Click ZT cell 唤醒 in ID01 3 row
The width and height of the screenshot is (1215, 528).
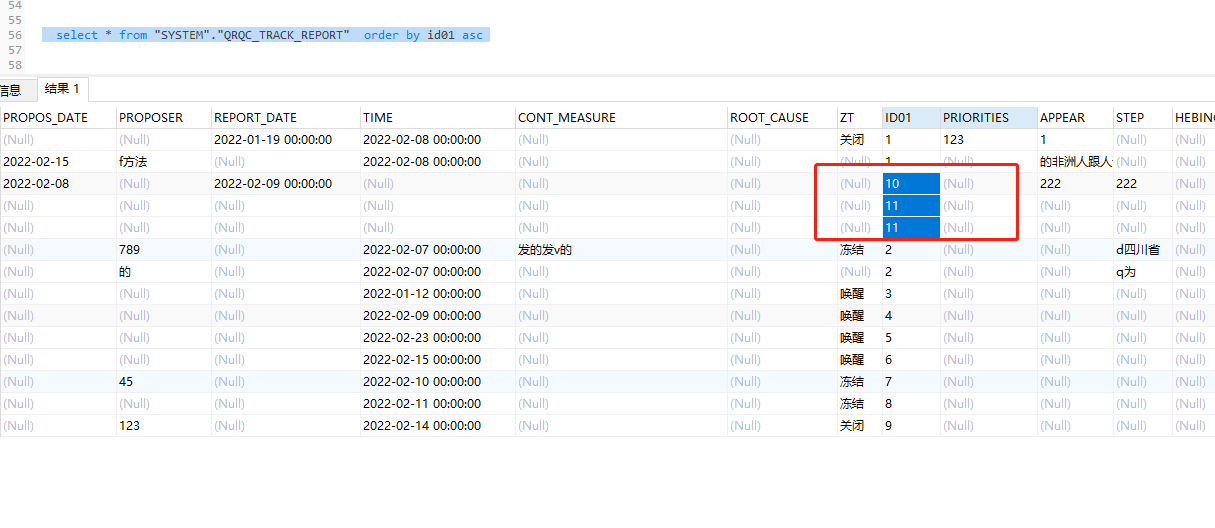[859, 293]
